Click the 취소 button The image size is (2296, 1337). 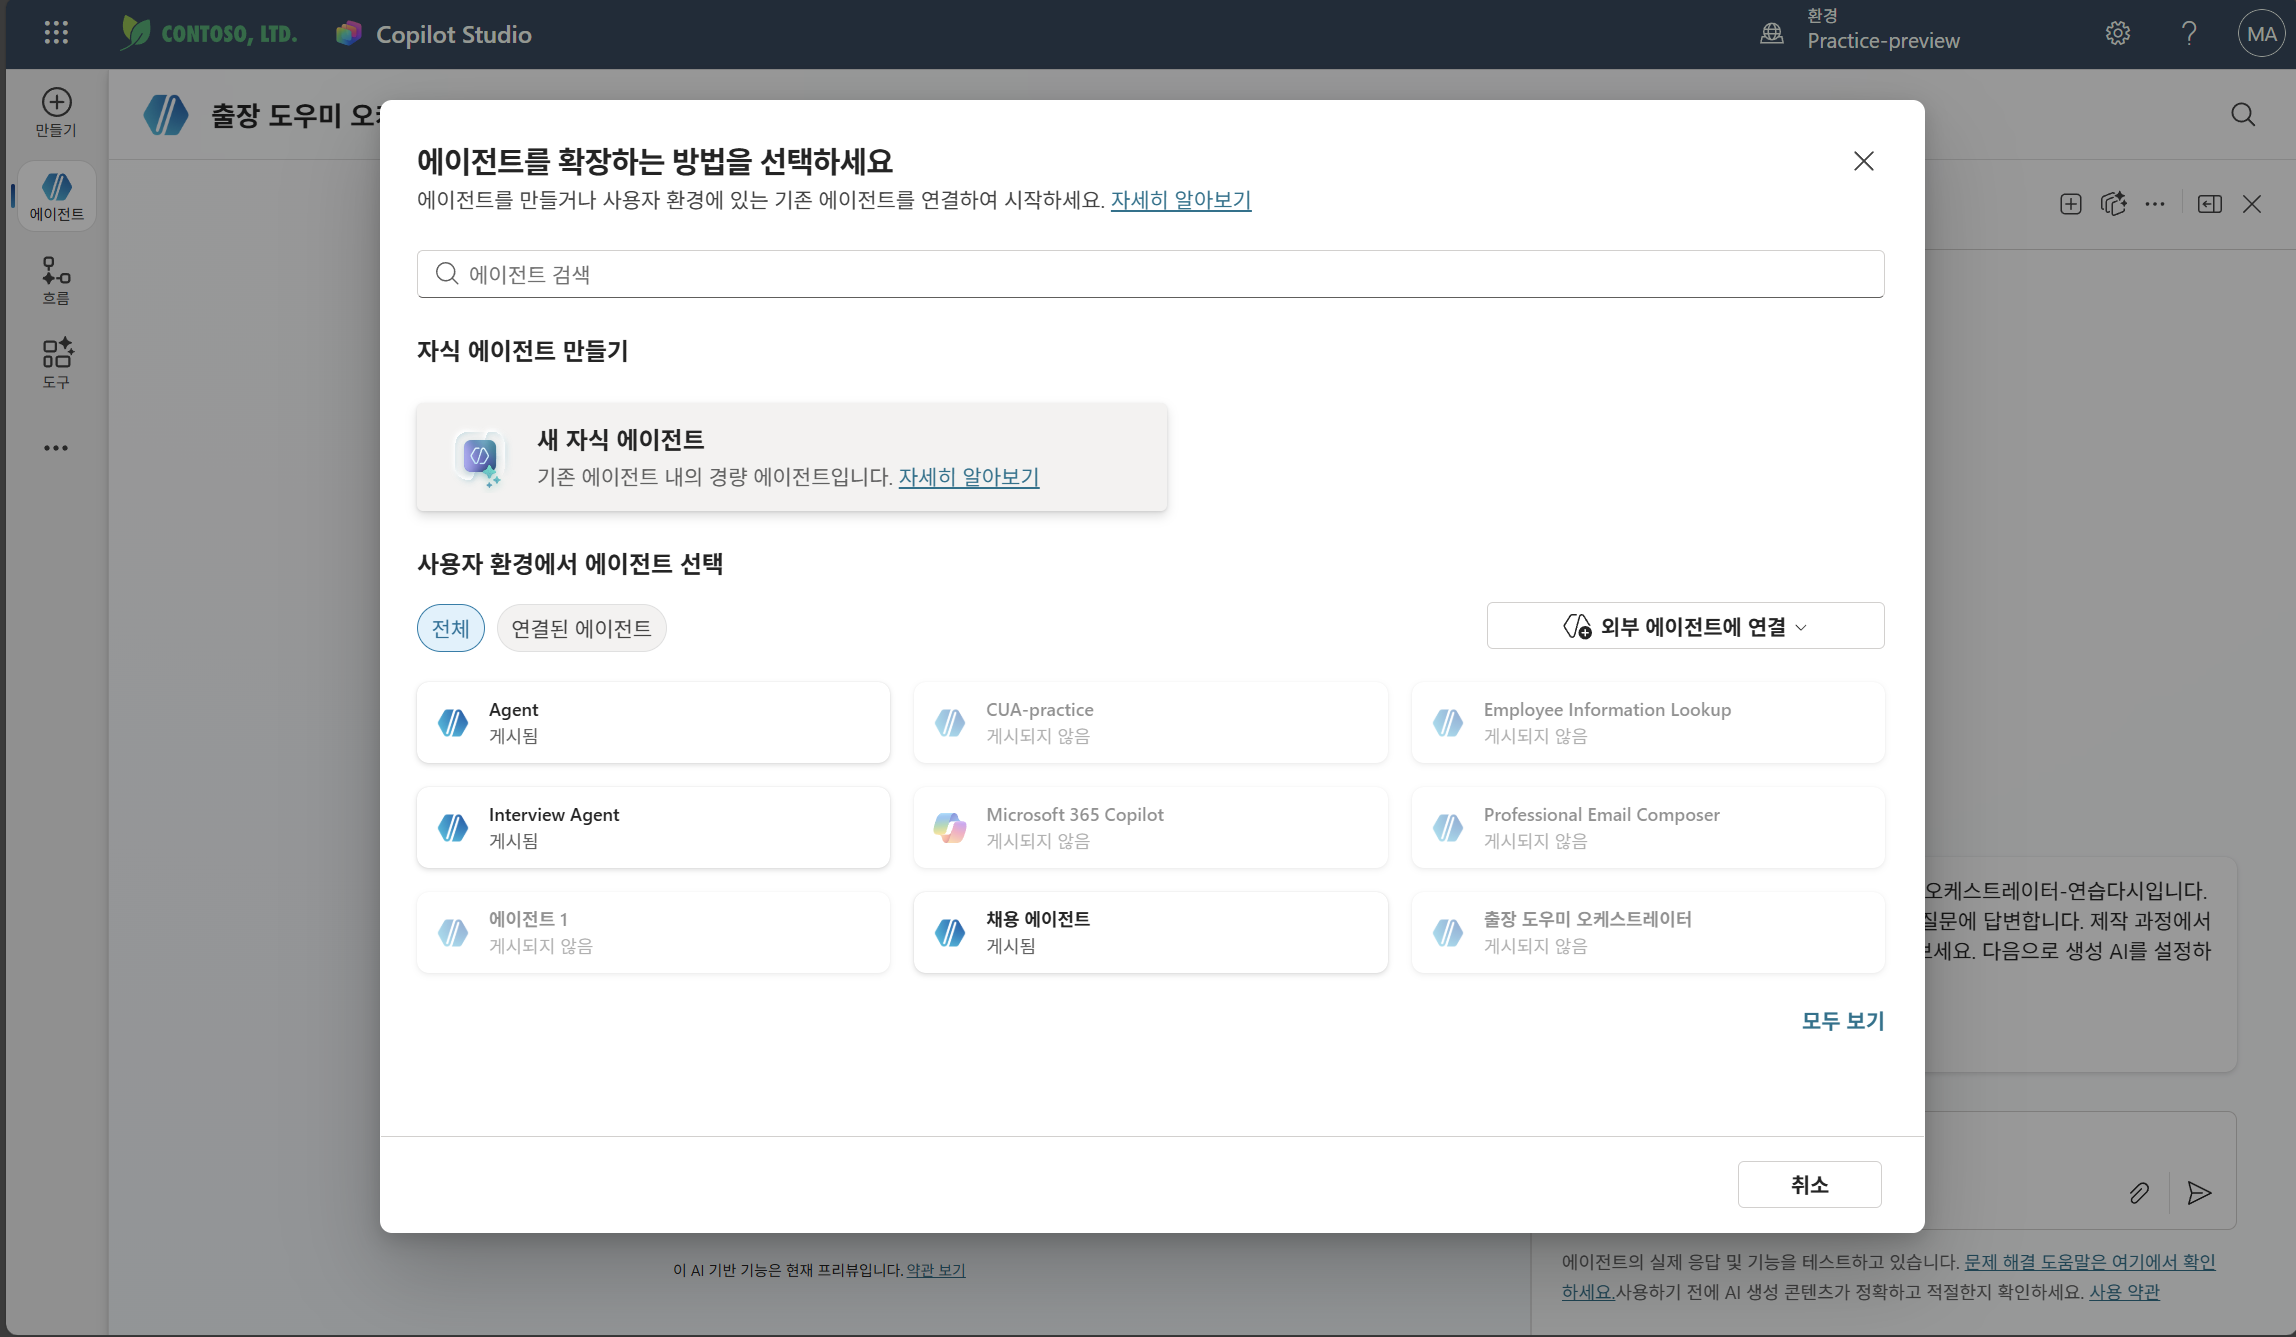point(1809,1184)
